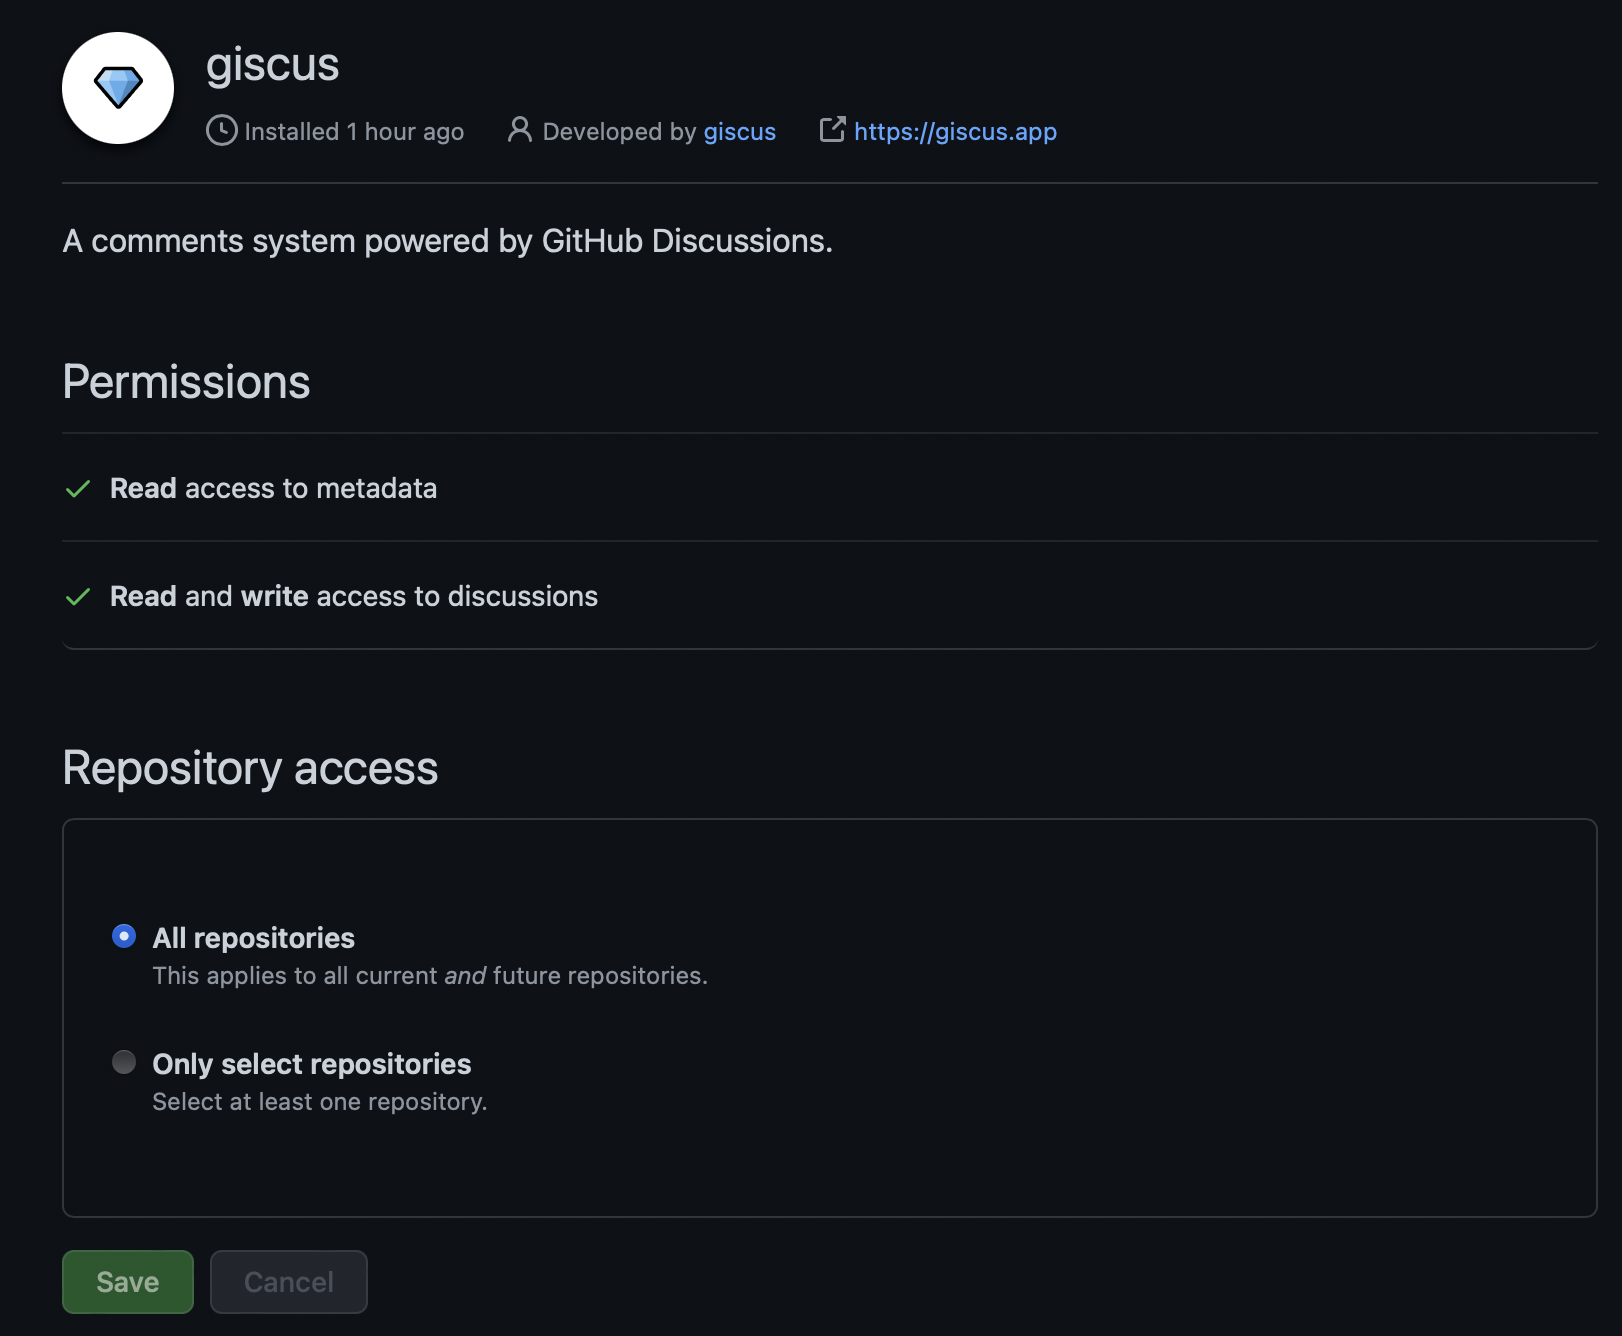Screen dimensions: 1622x1336
Task: Click the giscus diamond app logo
Action: point(118,88)
